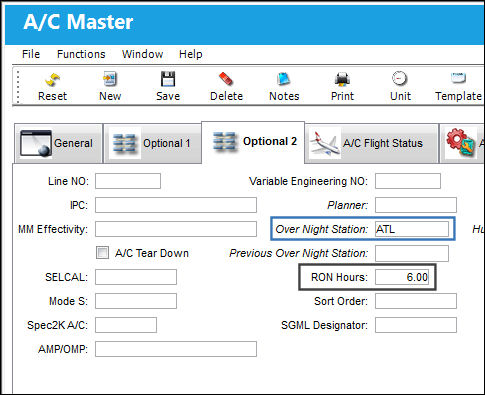Click the RON Hours field showing 6.00
Viewport: 485px width, 395px height.
pos(402,277)
